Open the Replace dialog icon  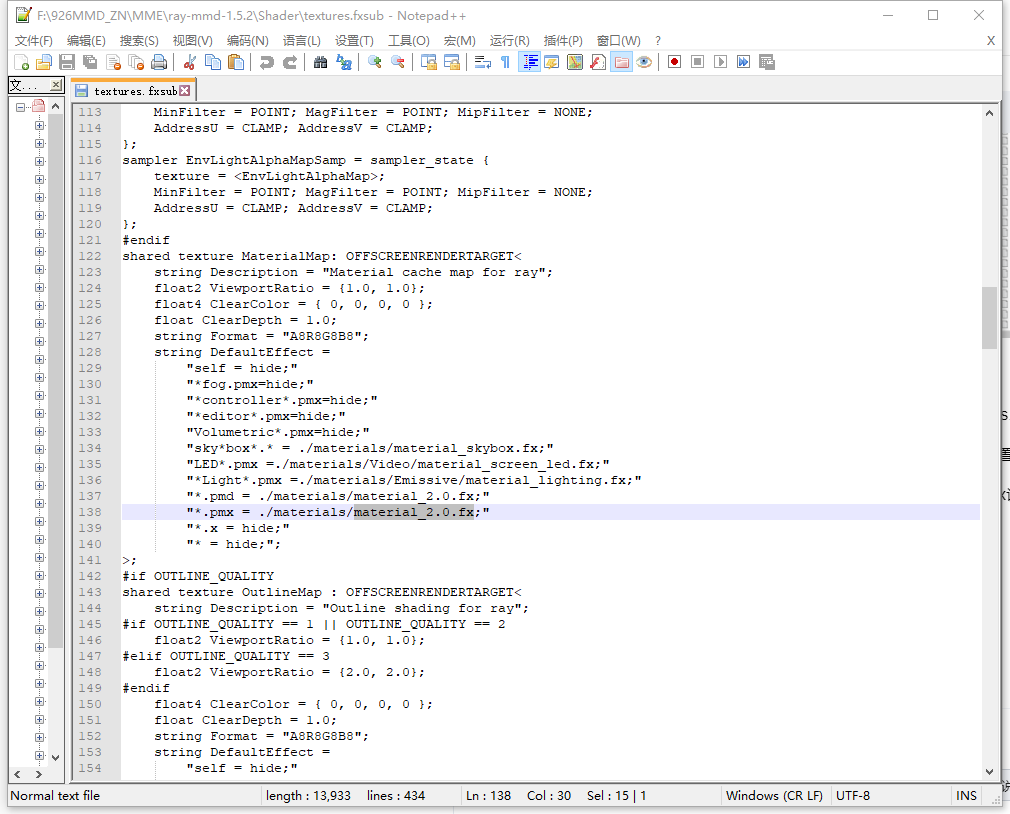point(344,62)
